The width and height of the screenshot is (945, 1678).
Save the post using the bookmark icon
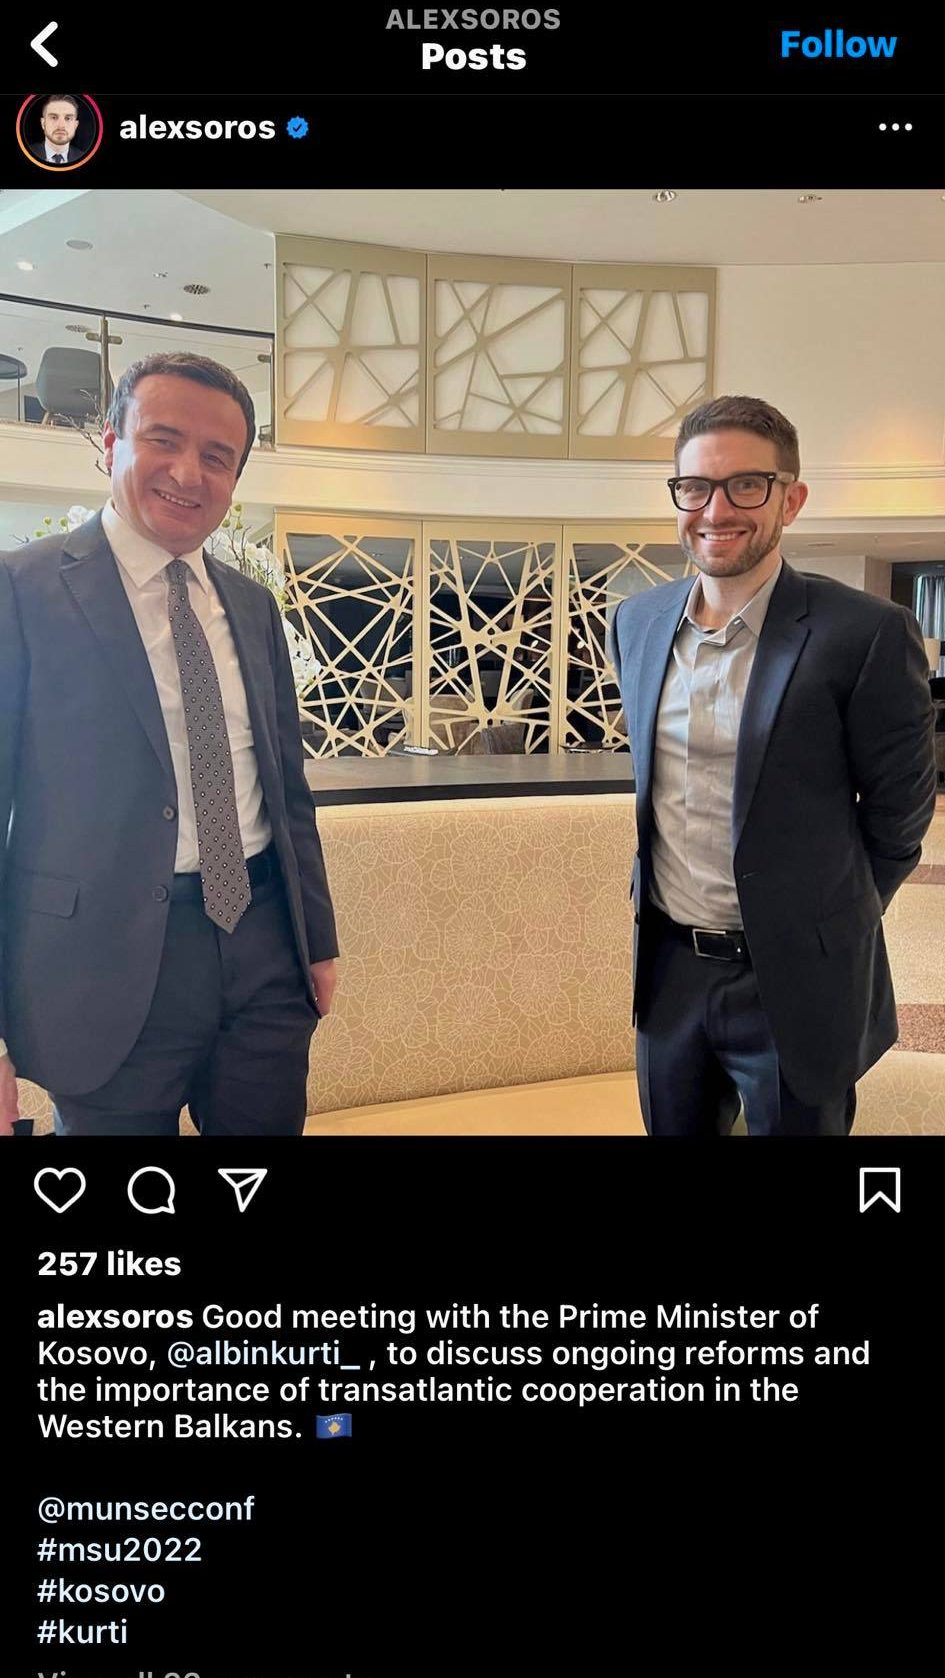[879, 1190]
